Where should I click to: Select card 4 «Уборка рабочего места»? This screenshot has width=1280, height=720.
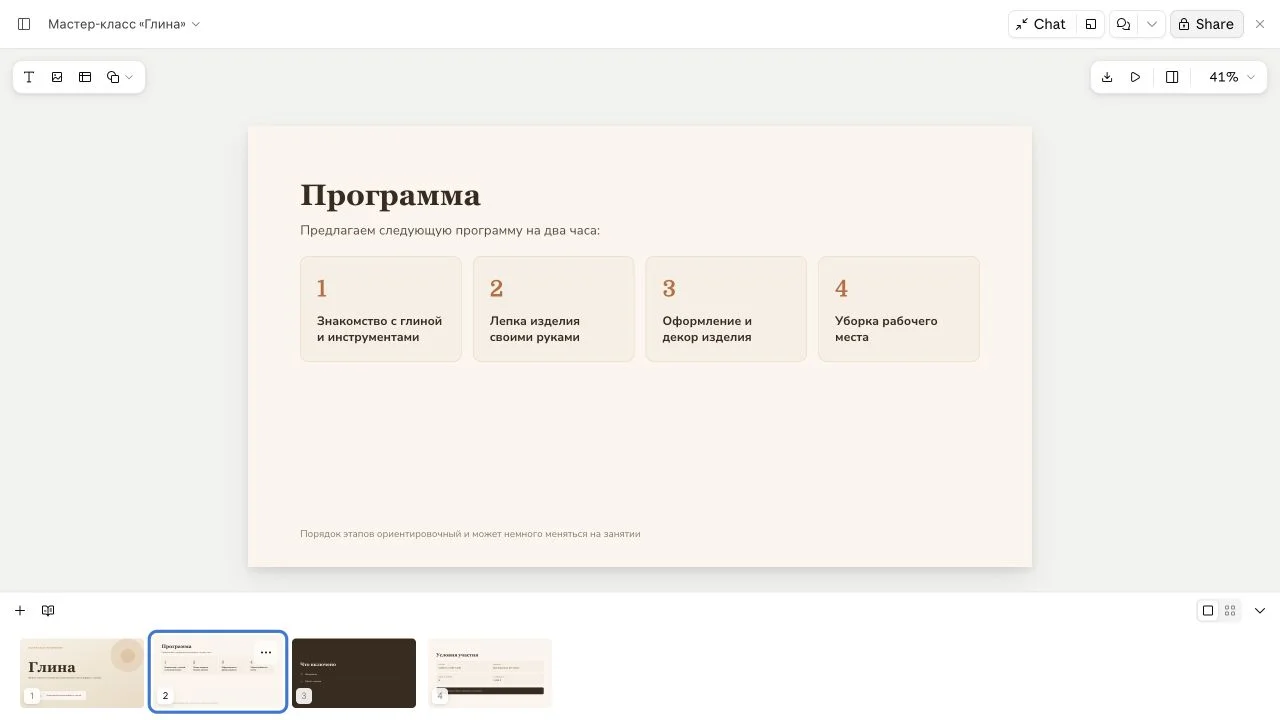tap(899, 309)
